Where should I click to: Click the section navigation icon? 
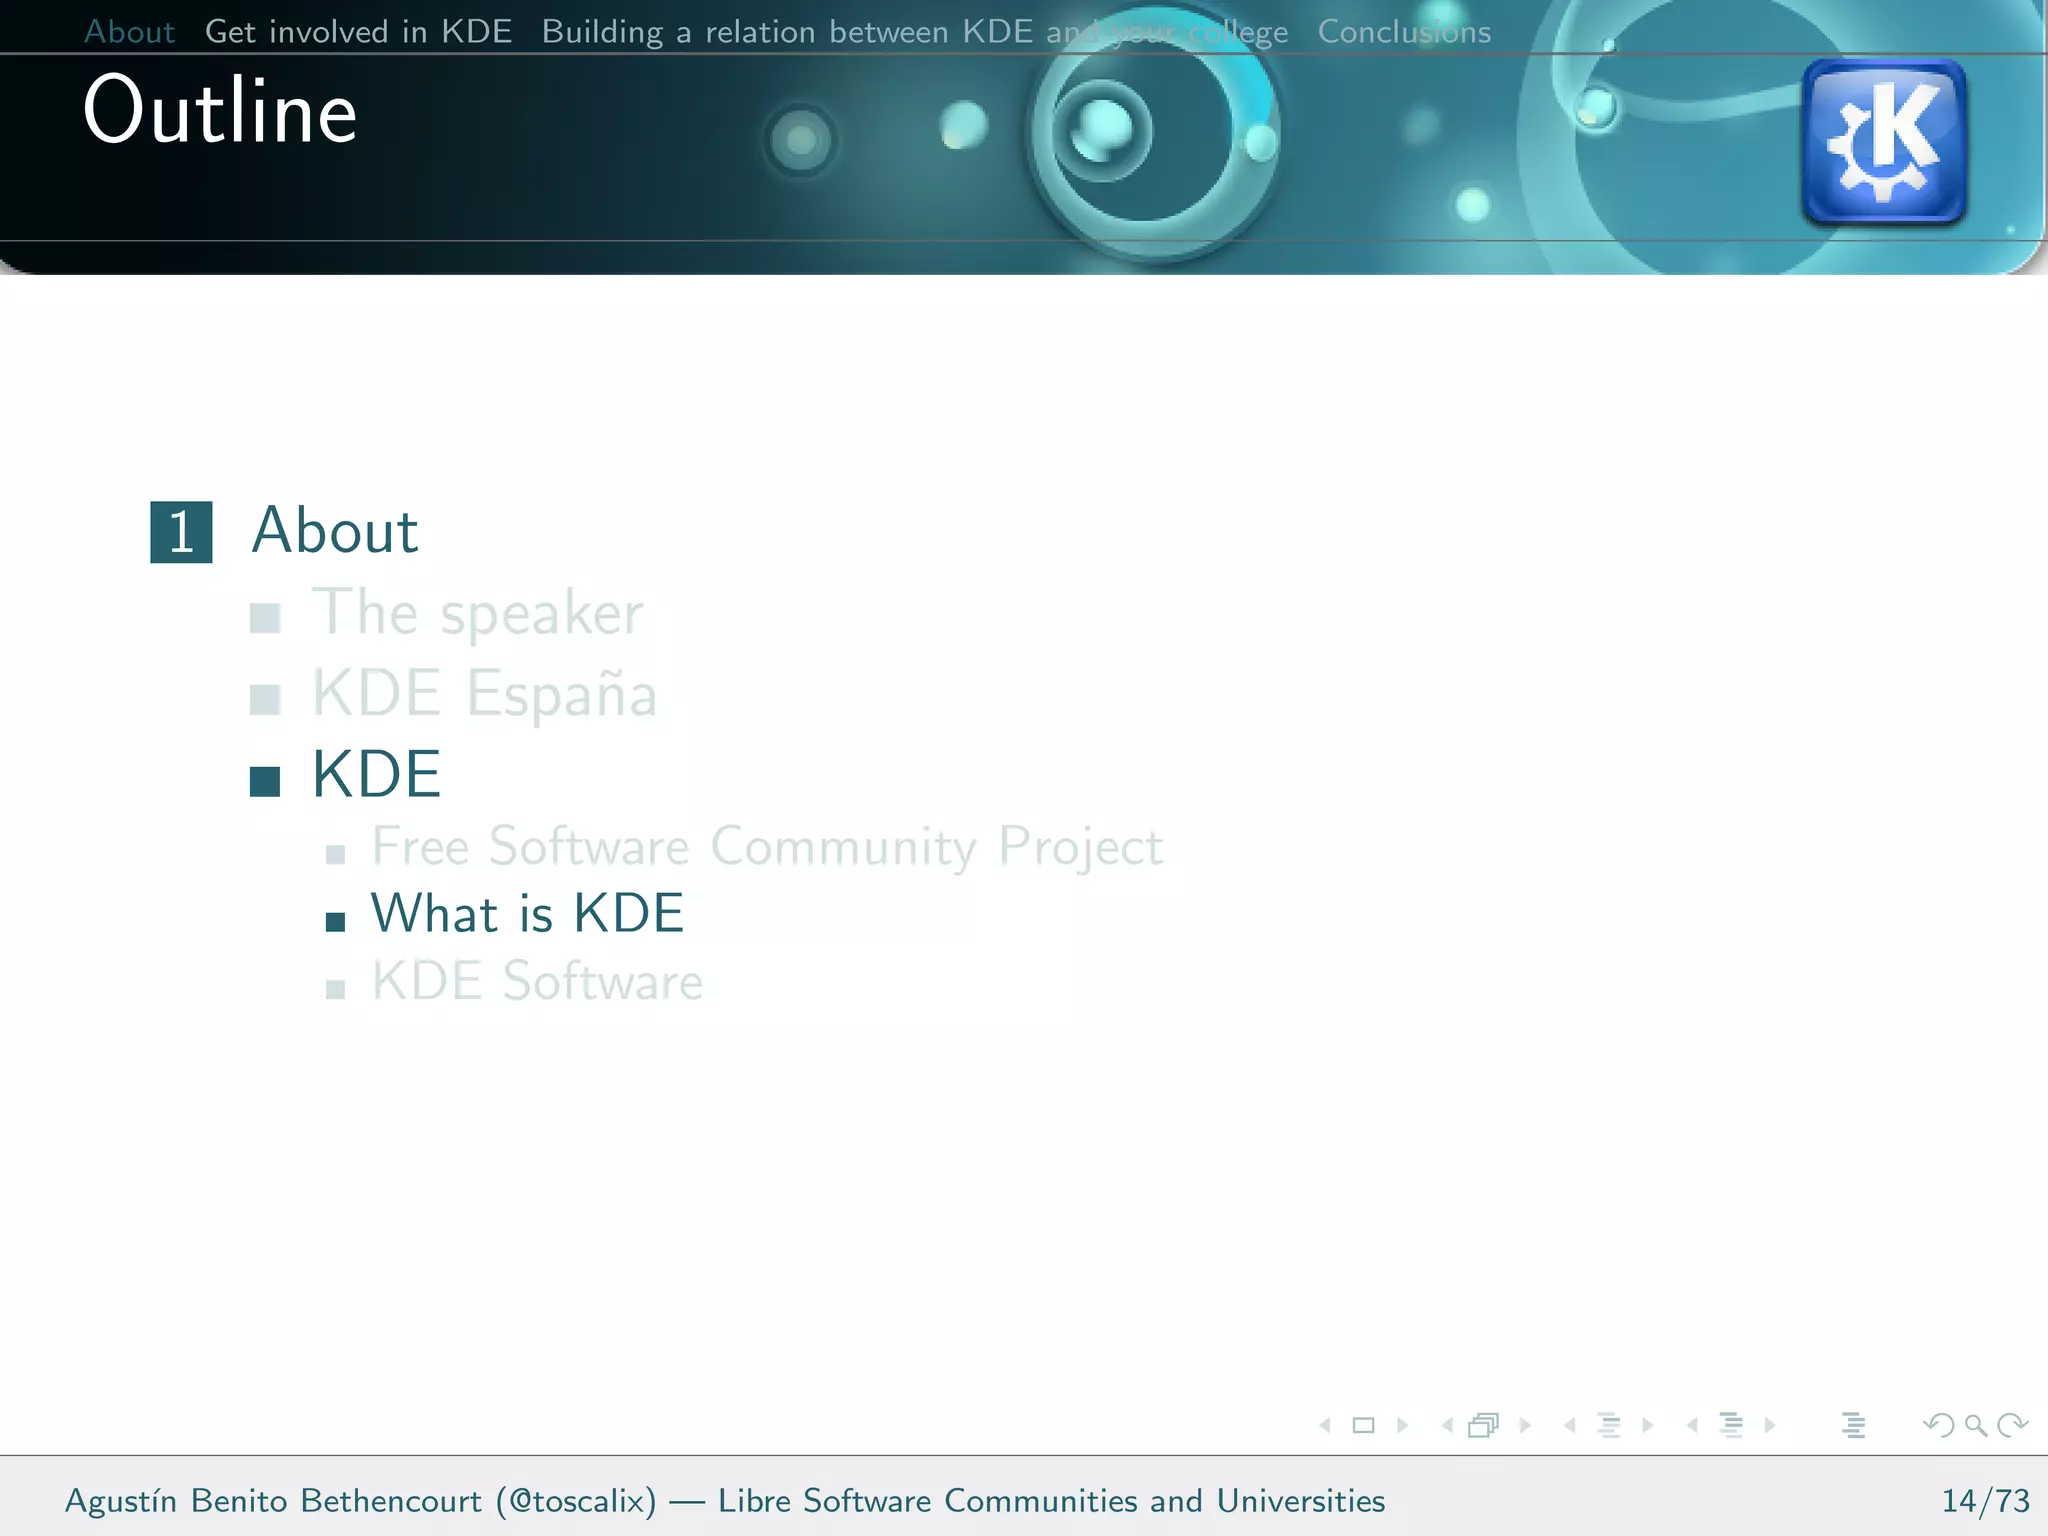(x=1731, y=1425)
